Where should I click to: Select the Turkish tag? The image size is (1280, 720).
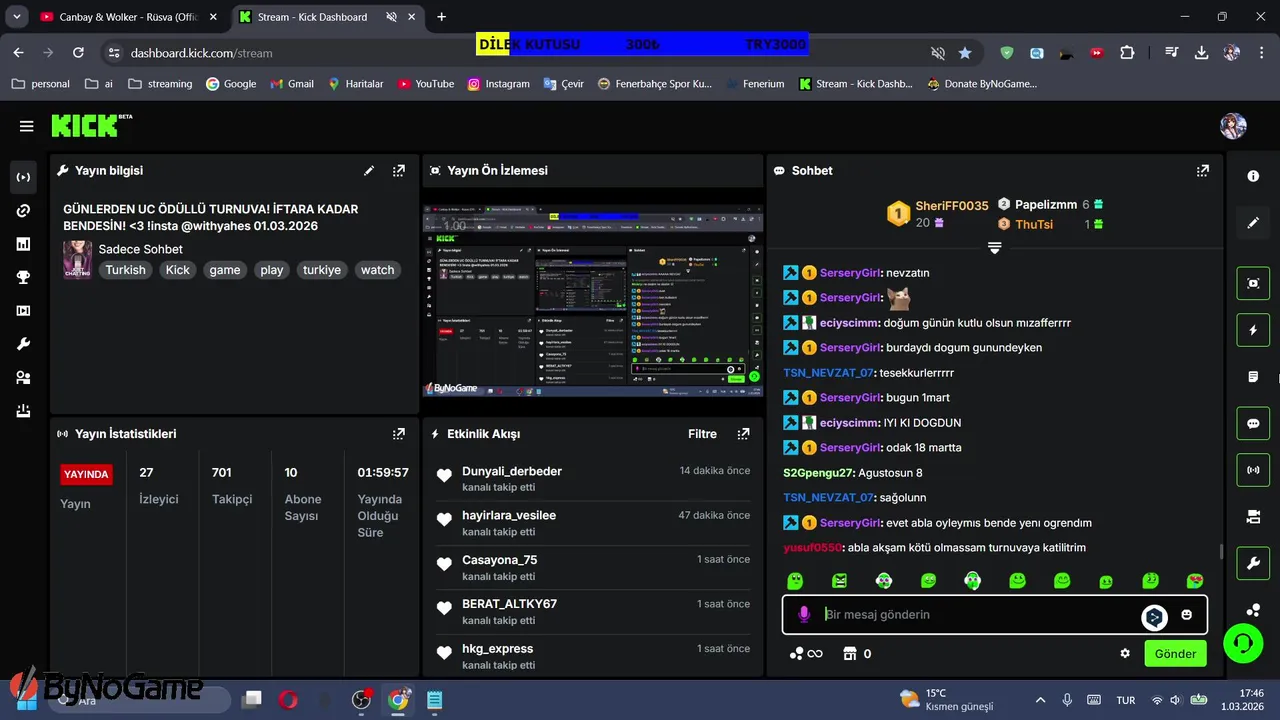[x=126, y=270]
